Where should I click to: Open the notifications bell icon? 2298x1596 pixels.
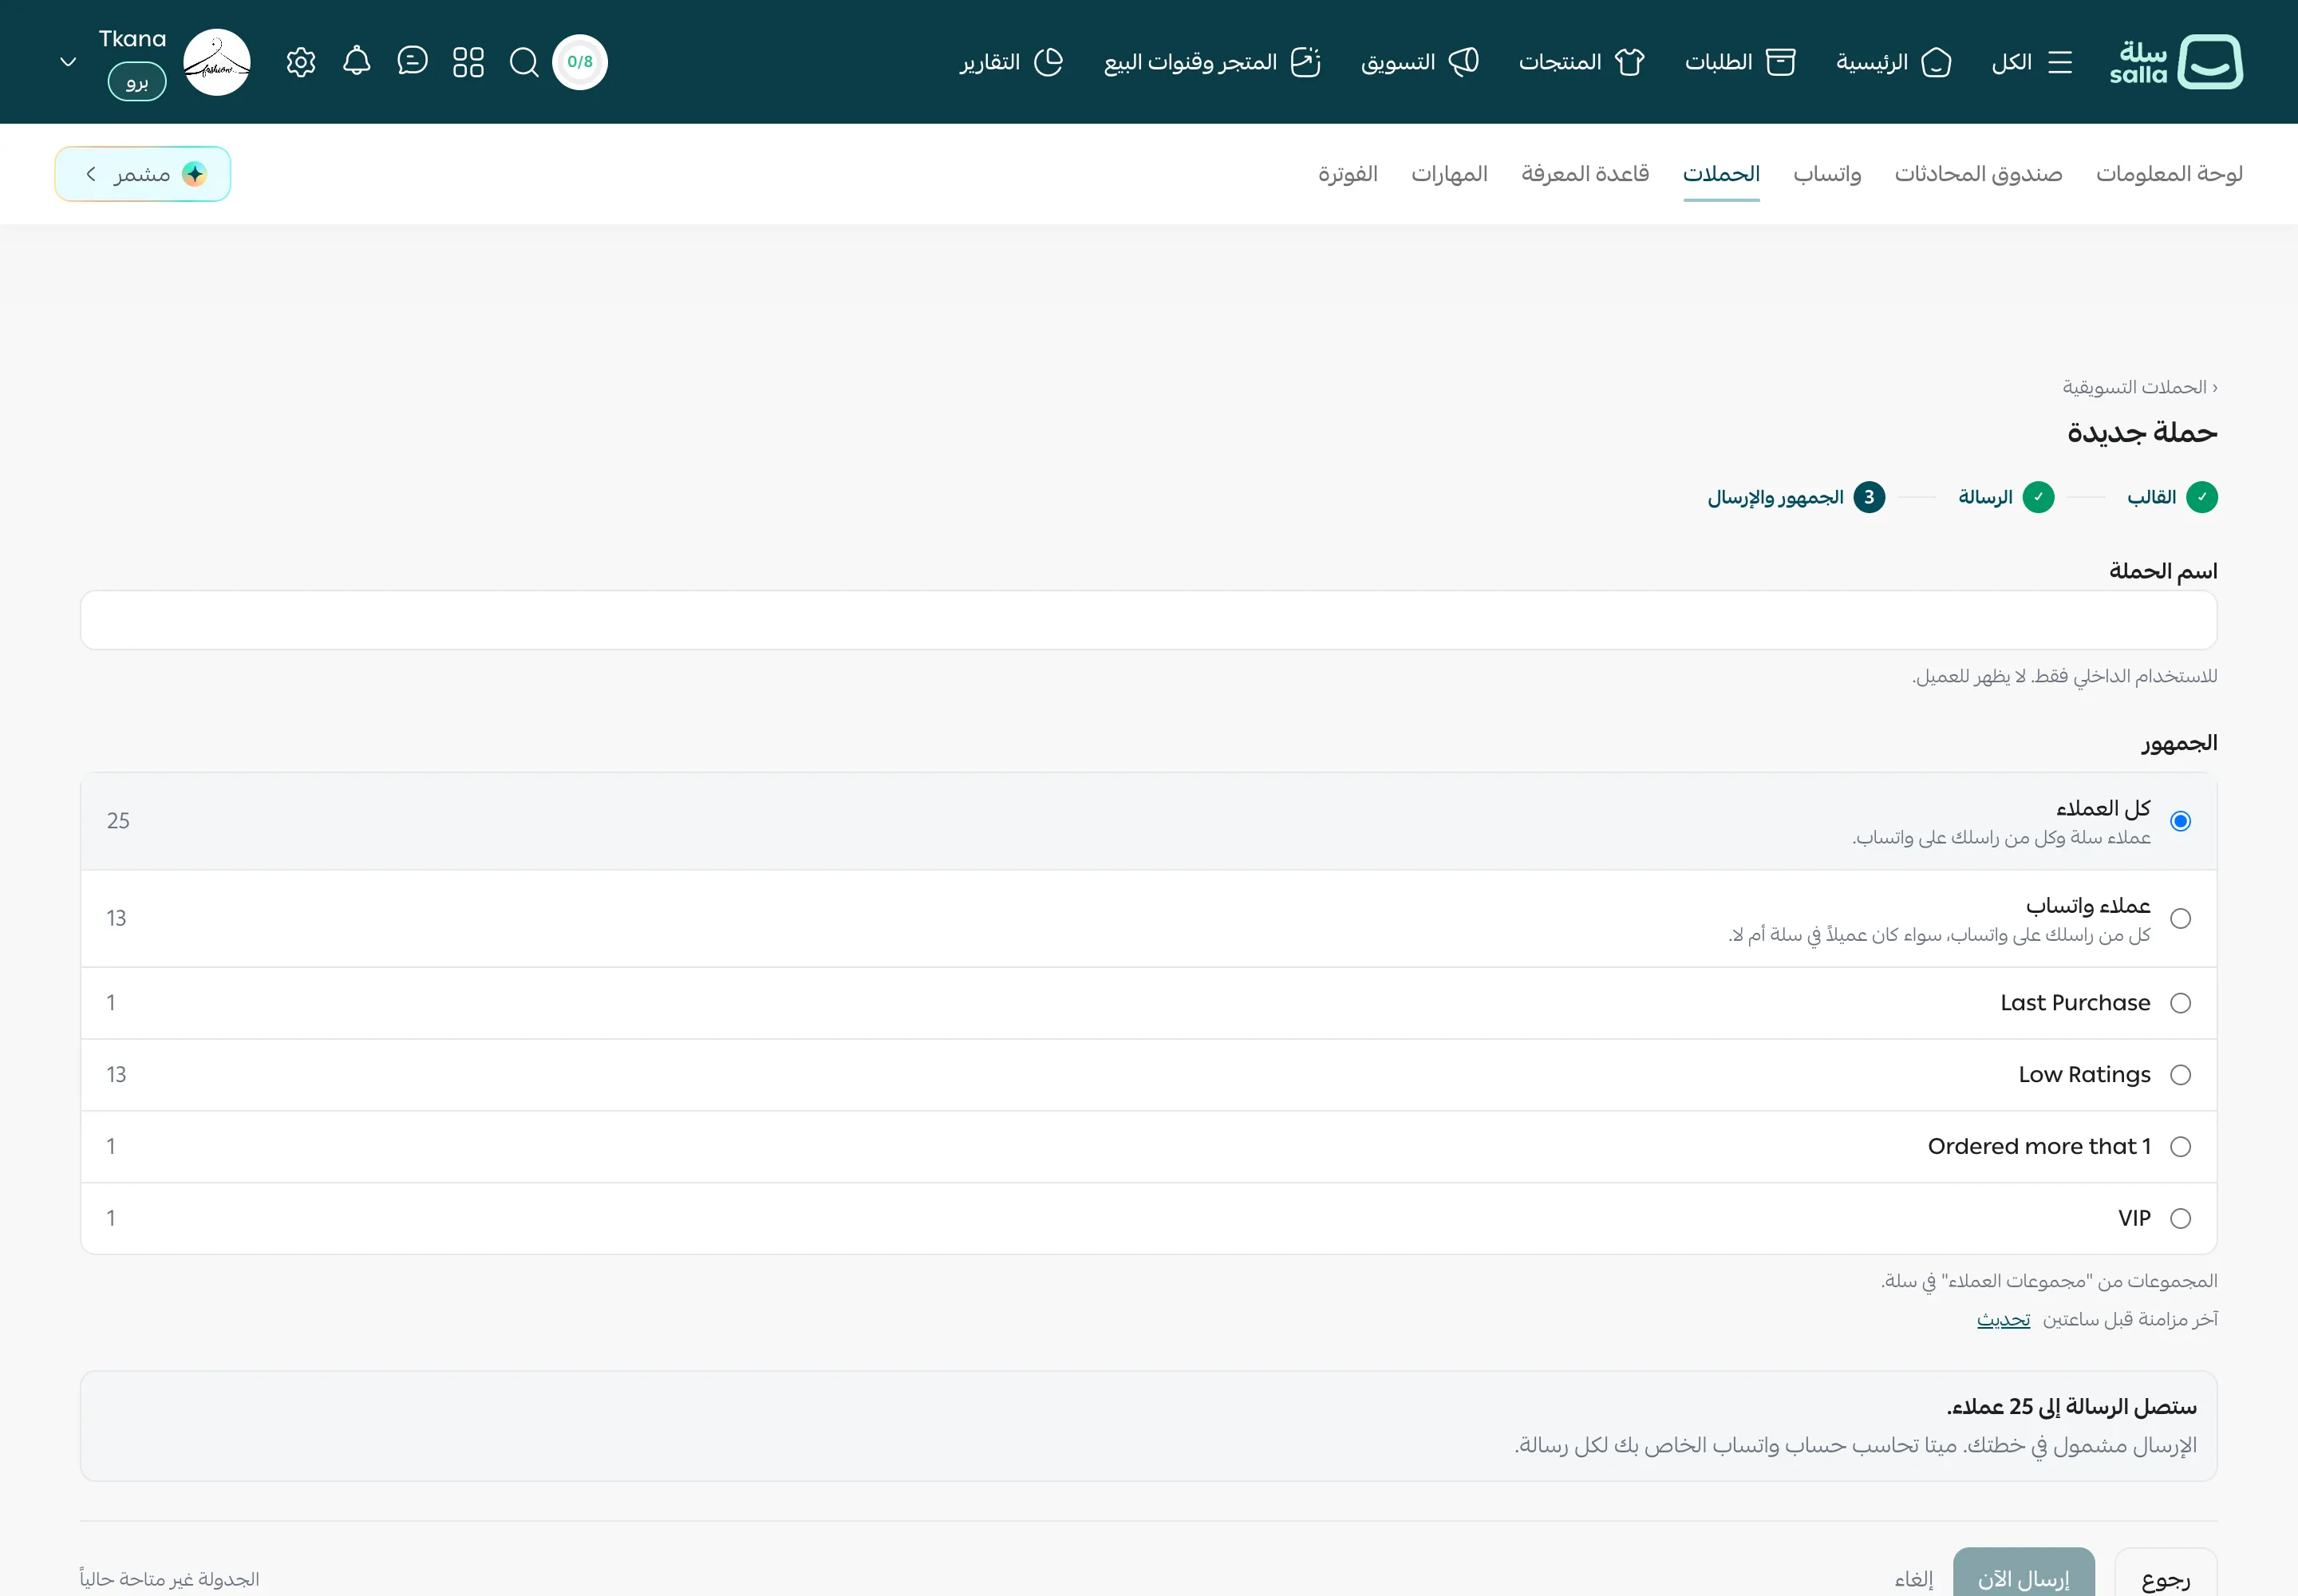(x=357, y=62)
